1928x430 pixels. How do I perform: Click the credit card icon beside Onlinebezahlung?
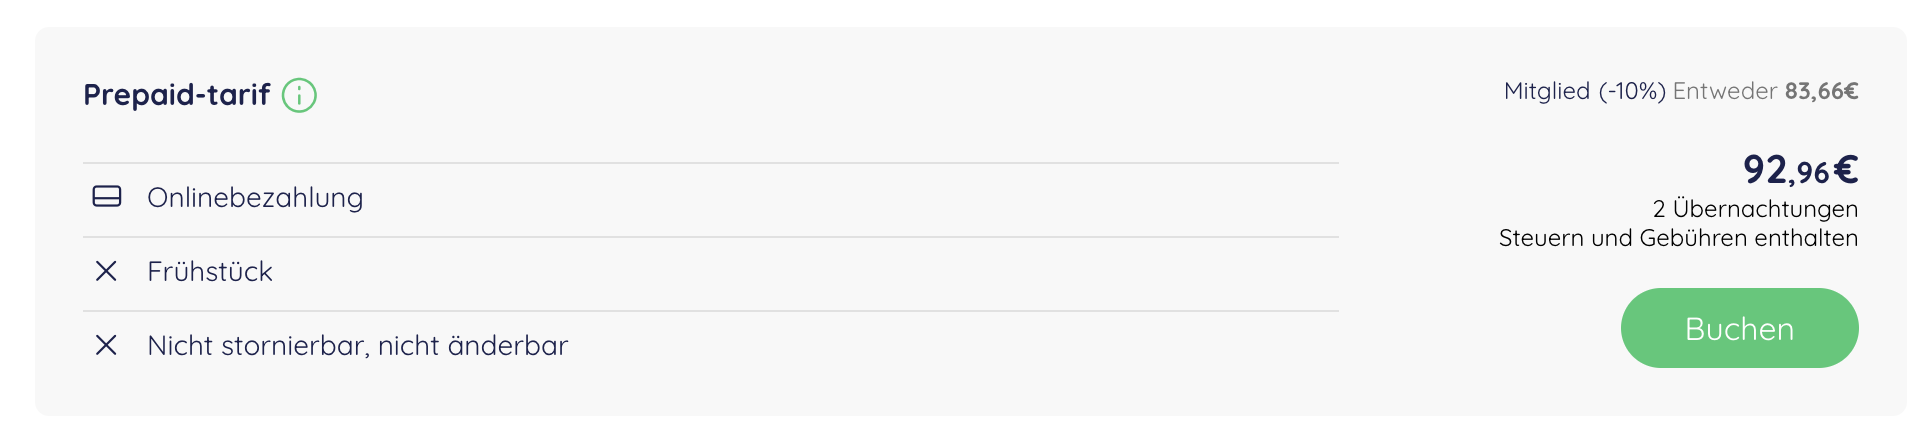coord(107,197)
